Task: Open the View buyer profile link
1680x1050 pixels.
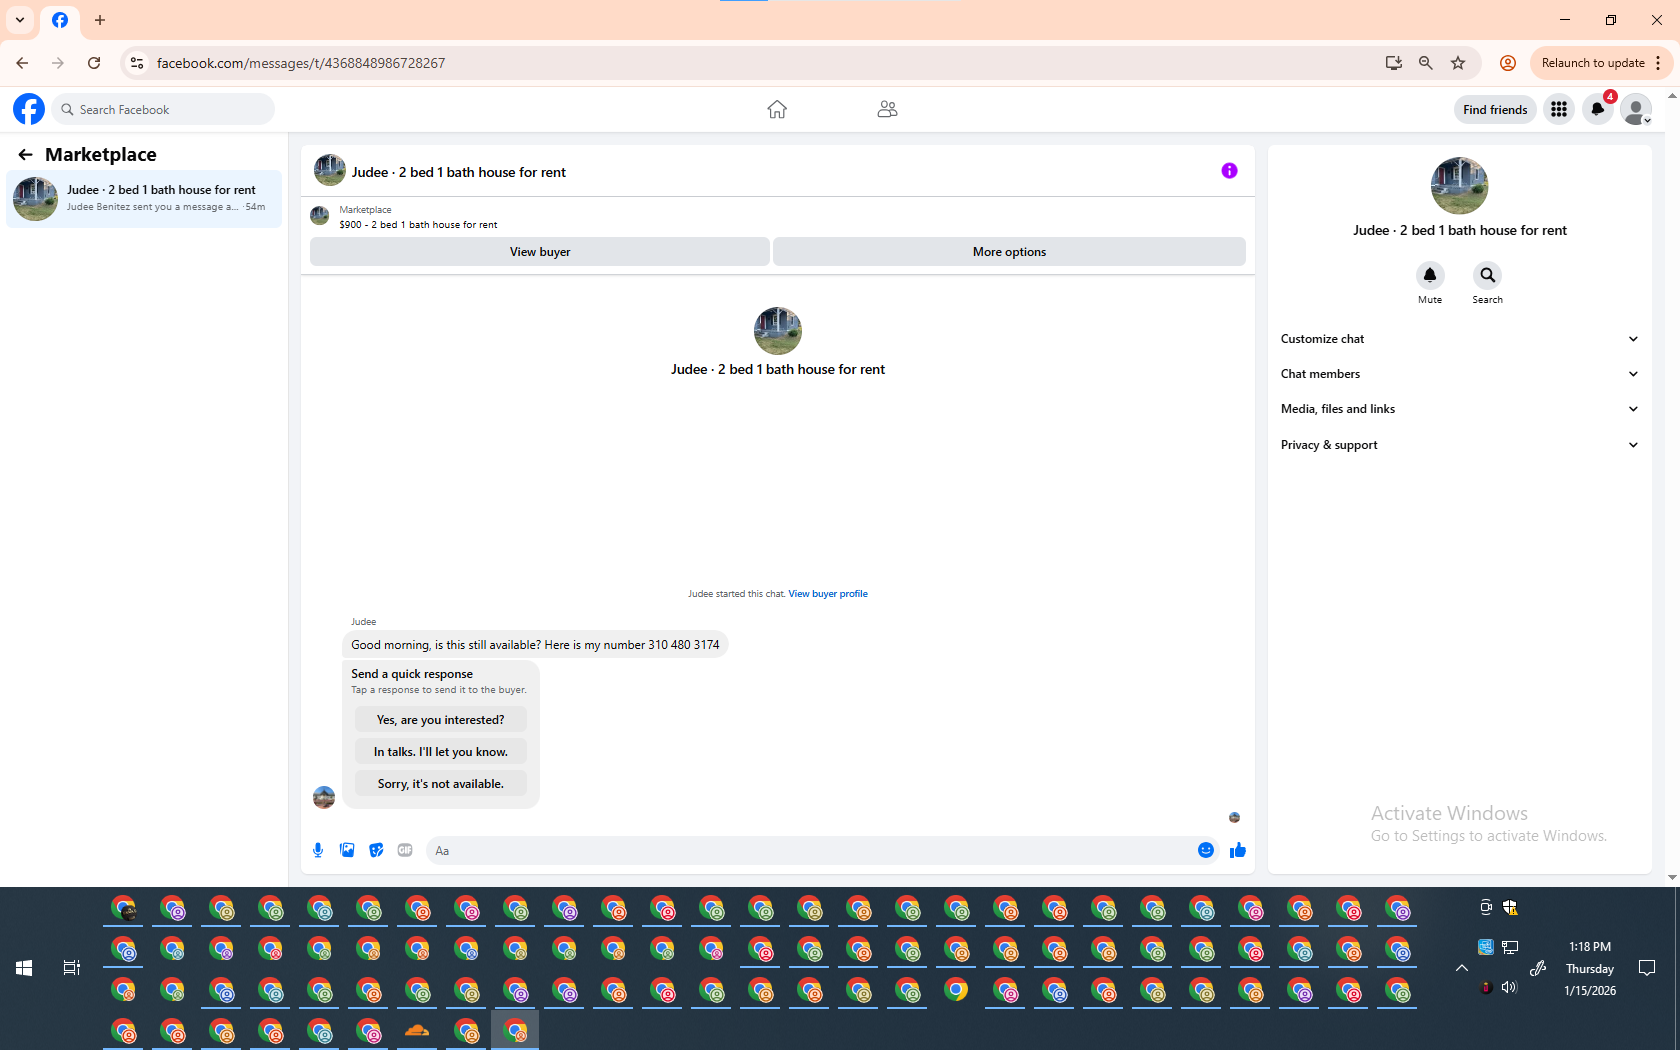Action: pos(828,594)
